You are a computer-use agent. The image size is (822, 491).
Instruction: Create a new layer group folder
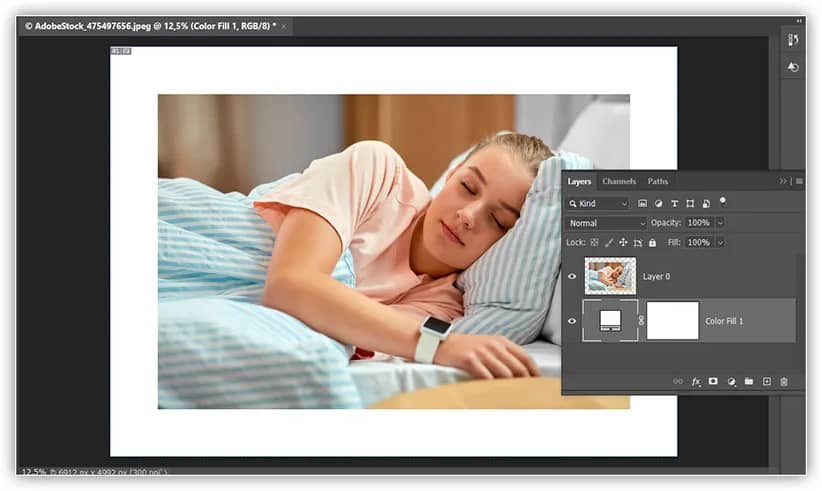tap(749, 382)
